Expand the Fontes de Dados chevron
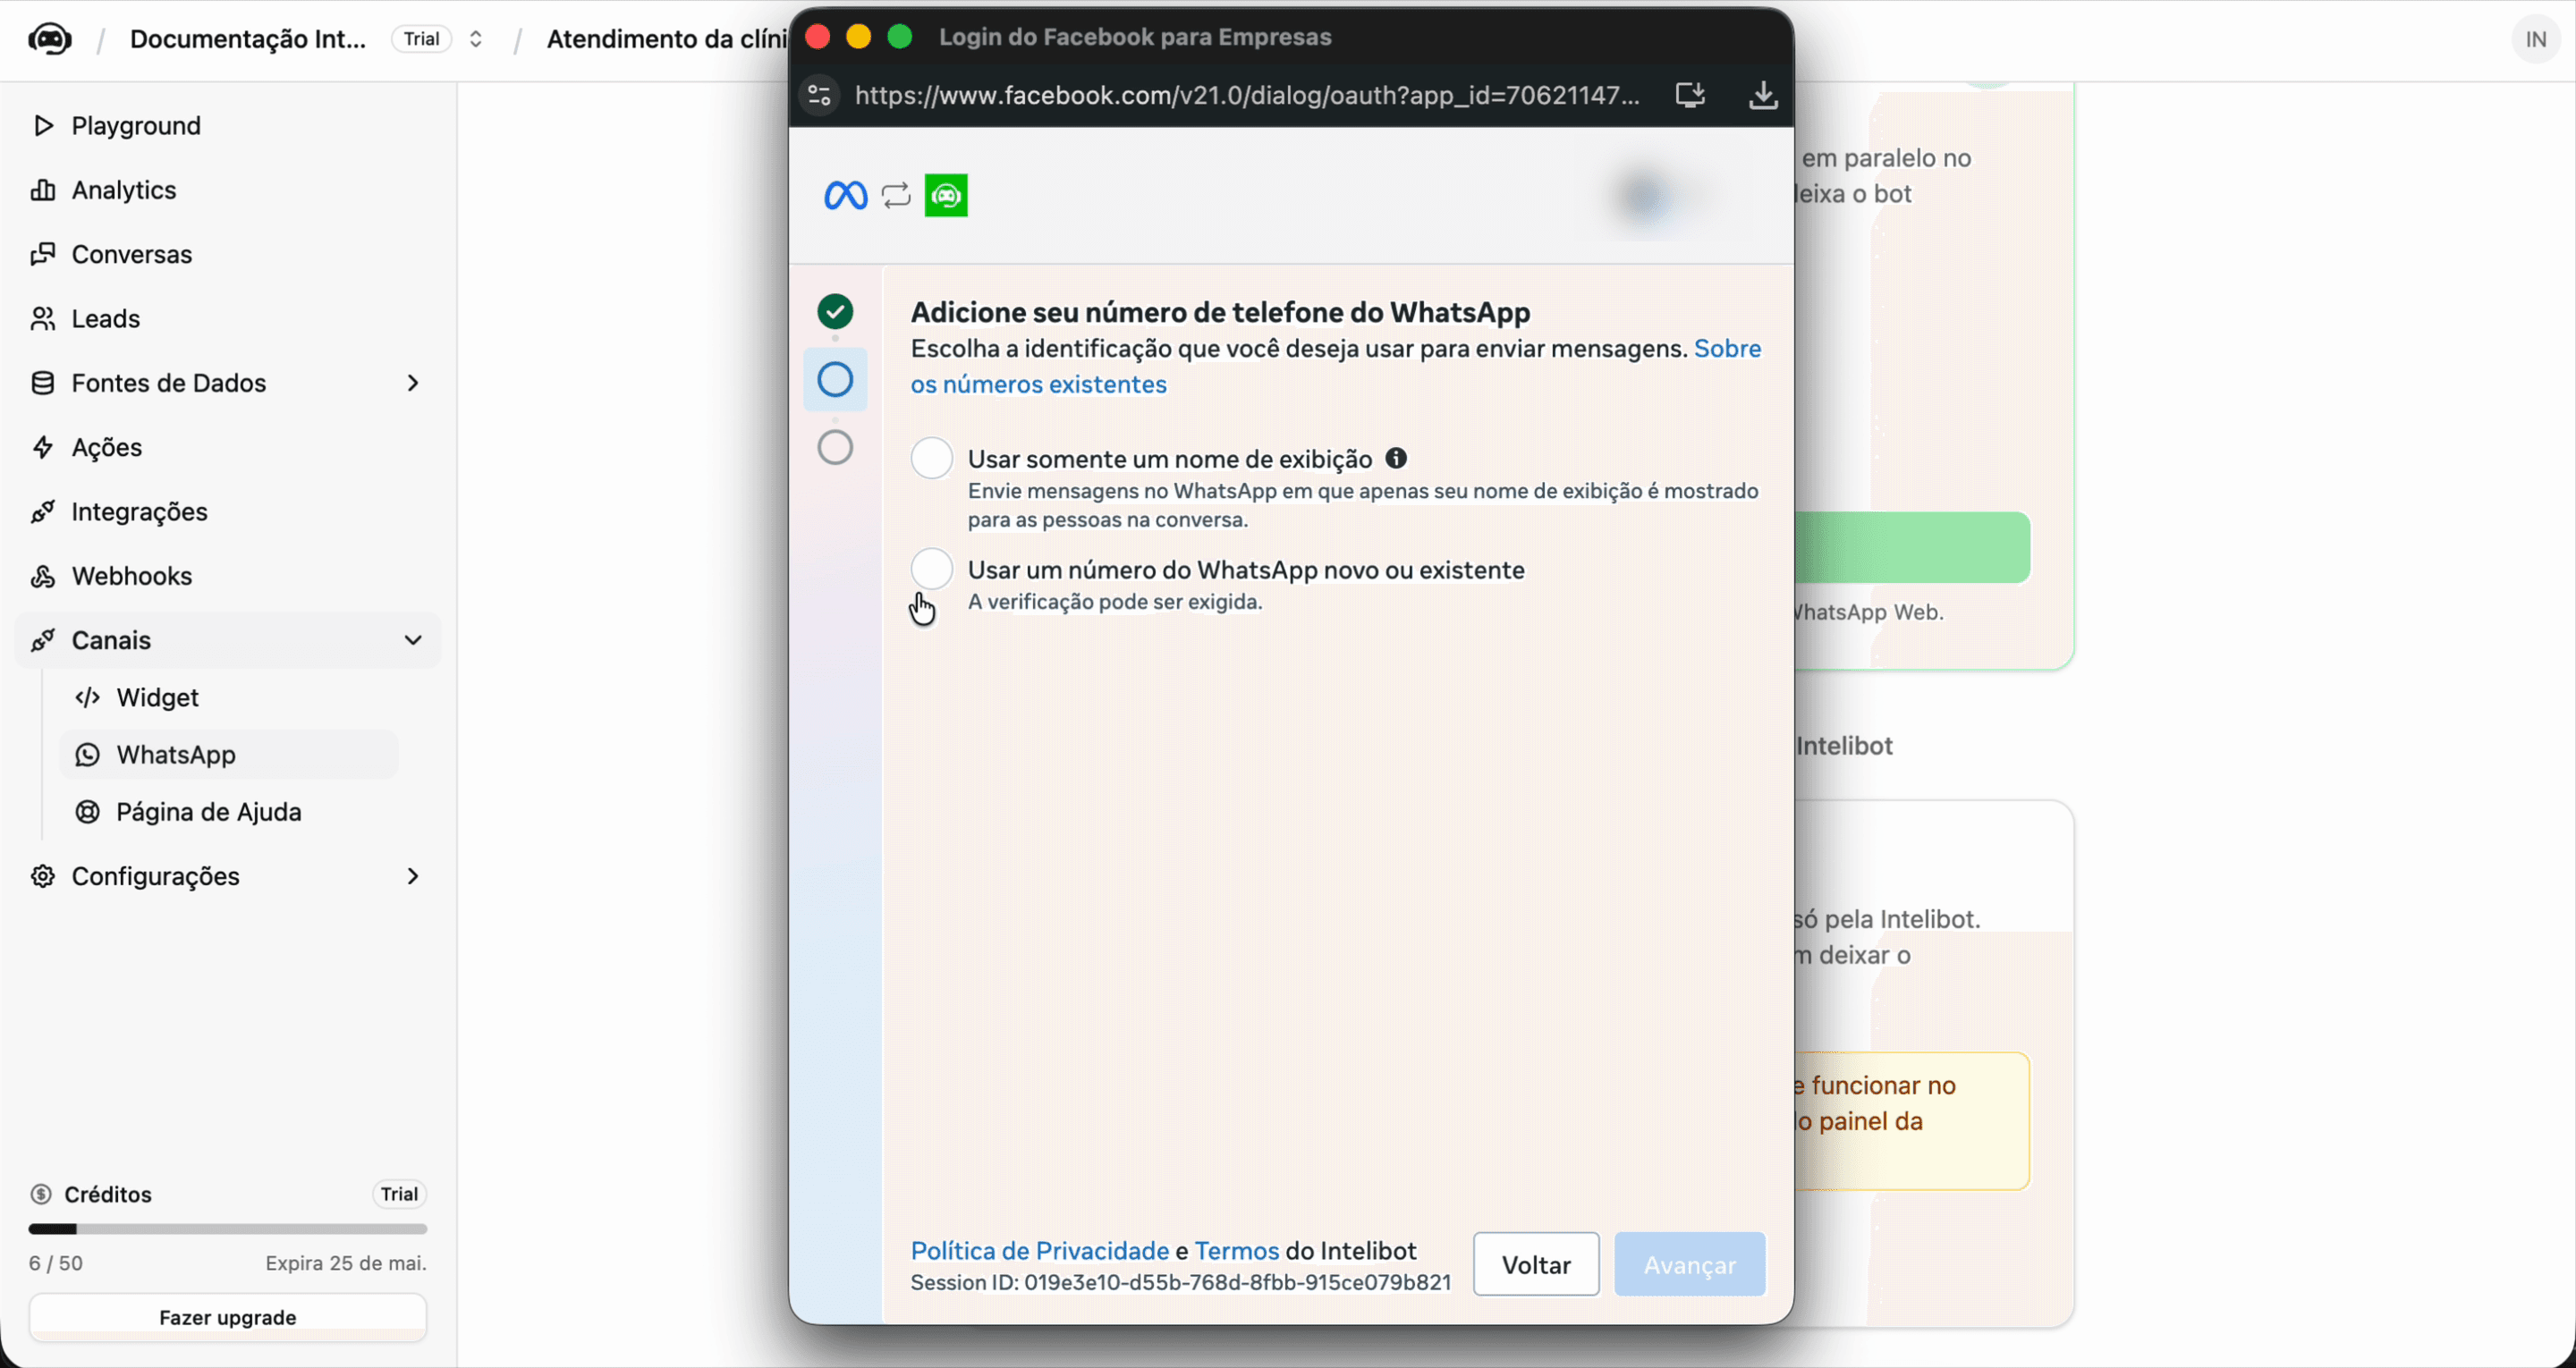This screenshot has width=2576, height=1368. [x=413, y=383]
